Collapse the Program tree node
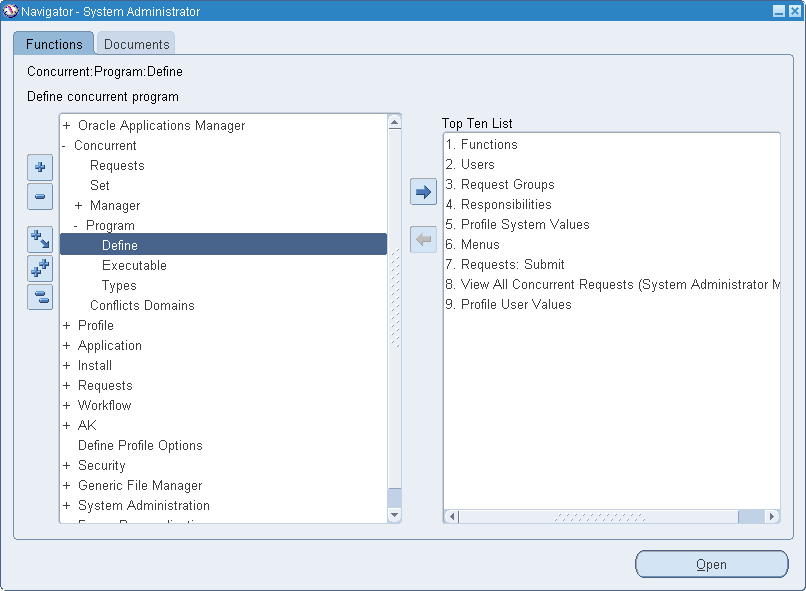The height and width of the screenshot is (591, 806). pos(76,226)
